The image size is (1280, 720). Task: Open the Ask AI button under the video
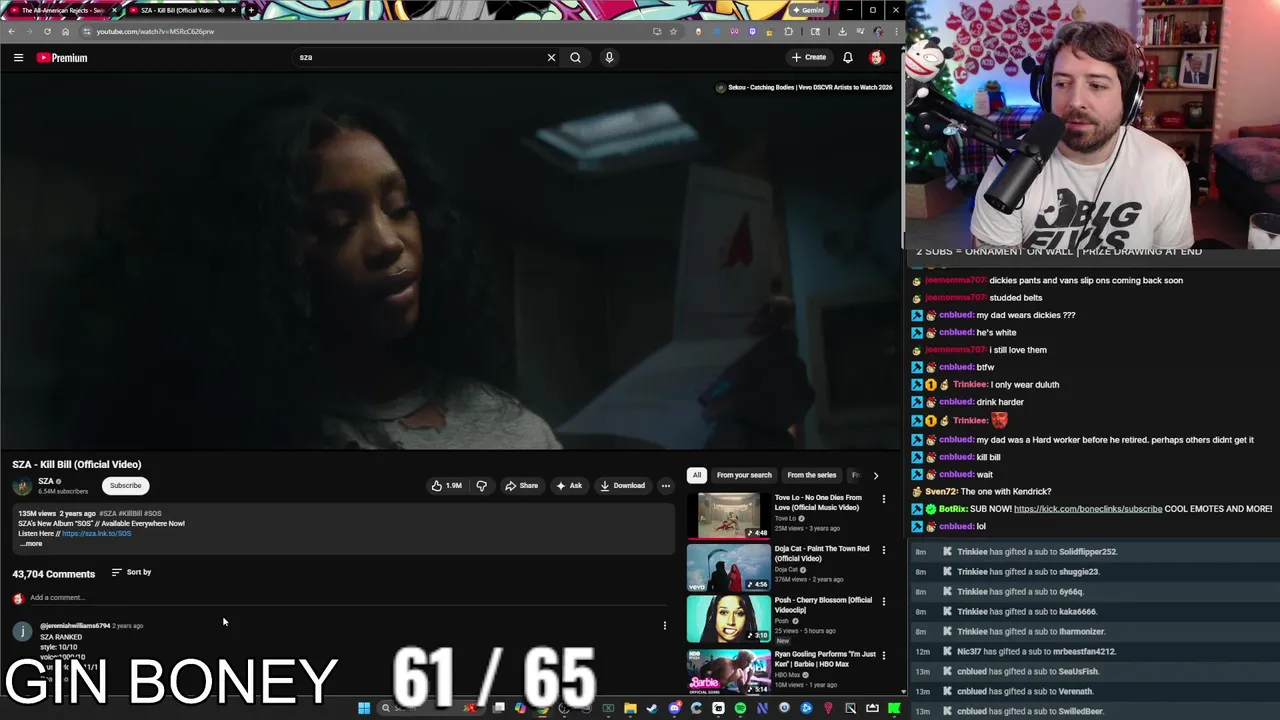(569, 486)
